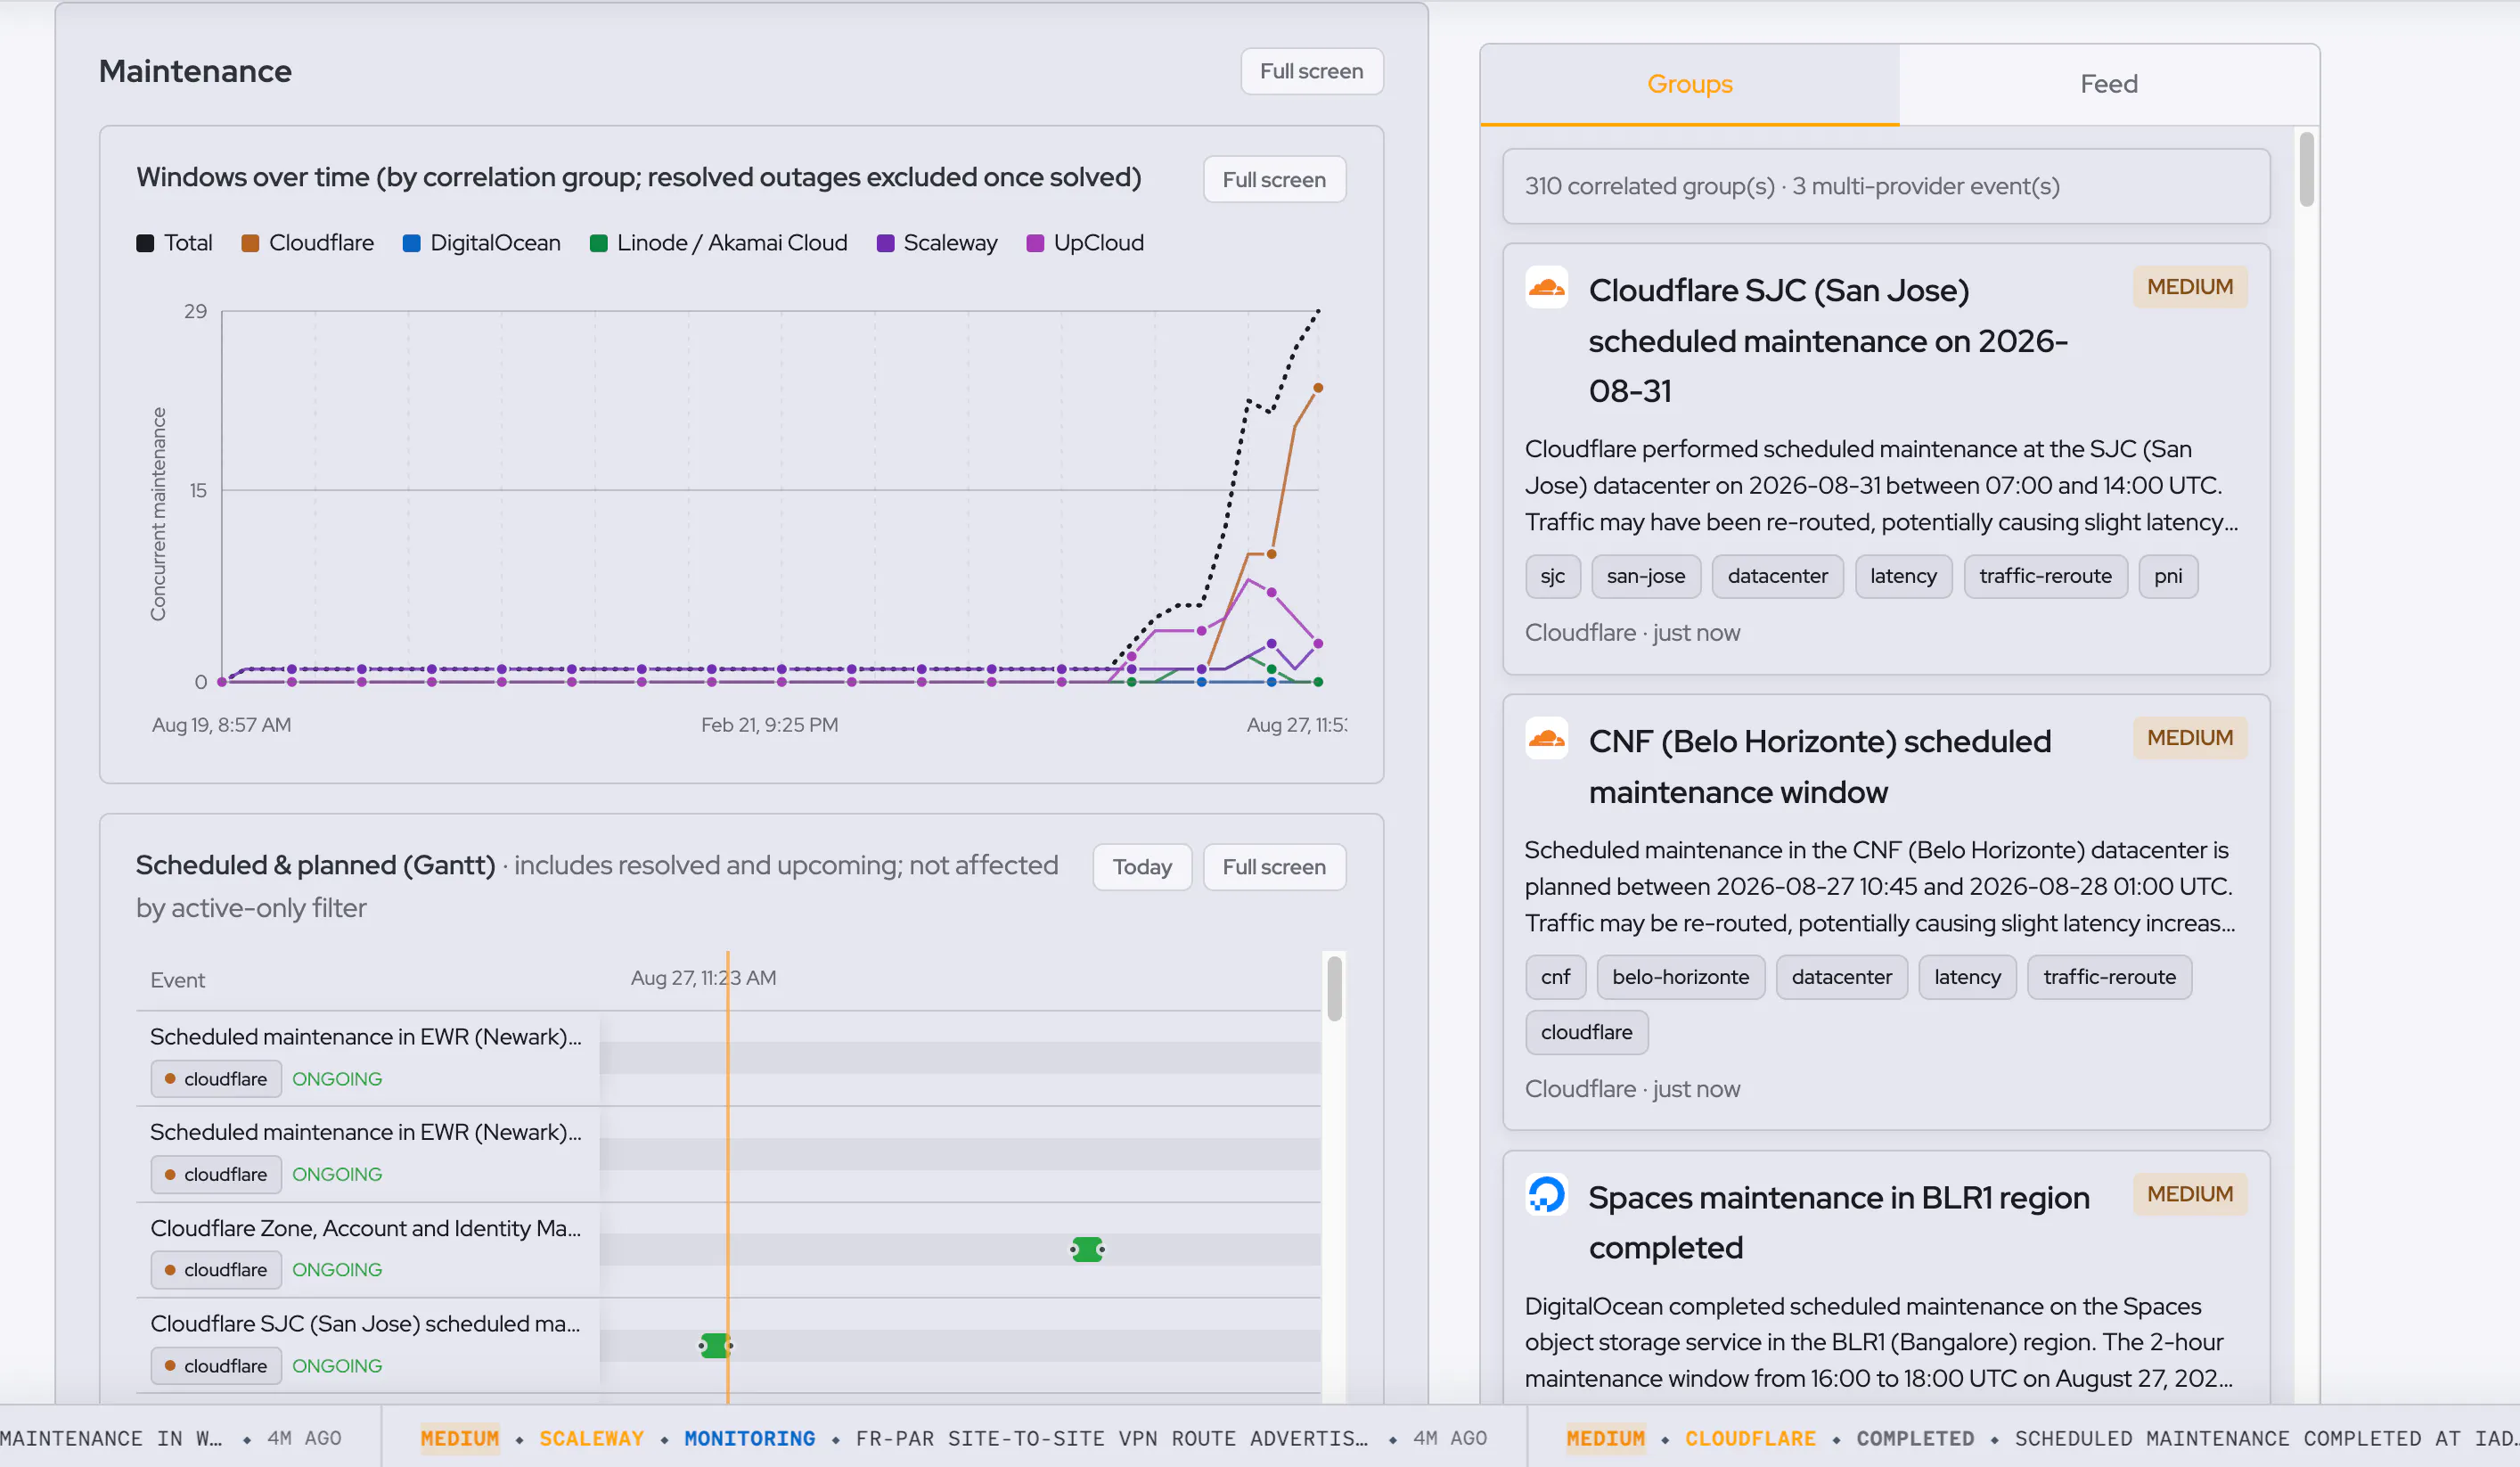Toggle the Cloudflare series in chart legend
Viewport: 2520px width, 1467px height.
click(308, 243)
